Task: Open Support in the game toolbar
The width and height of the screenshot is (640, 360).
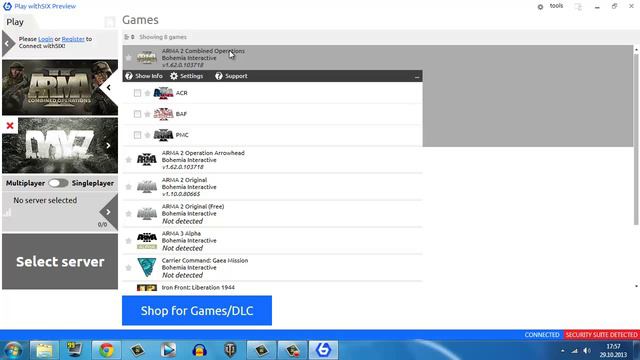Action: (231, 76)
